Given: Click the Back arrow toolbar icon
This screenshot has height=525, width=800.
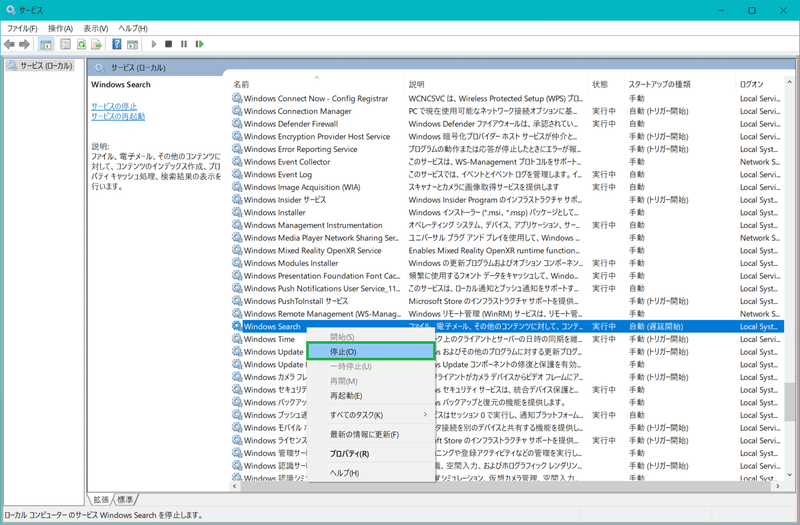Looking at the screenshot, I should [9, 44].
